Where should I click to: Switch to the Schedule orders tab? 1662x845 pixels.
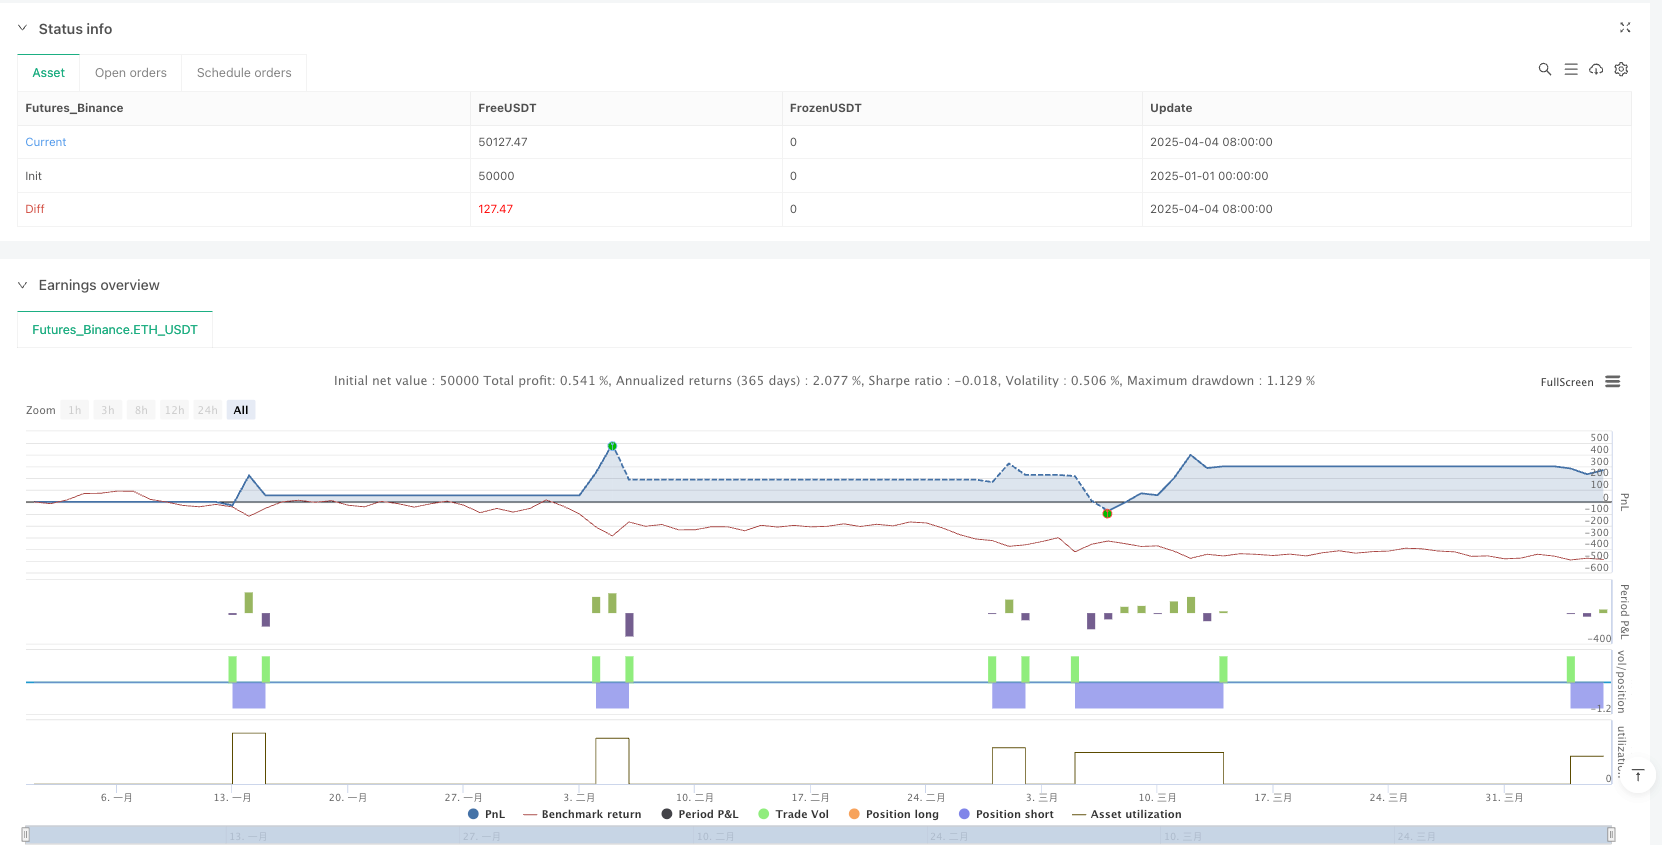244,73
